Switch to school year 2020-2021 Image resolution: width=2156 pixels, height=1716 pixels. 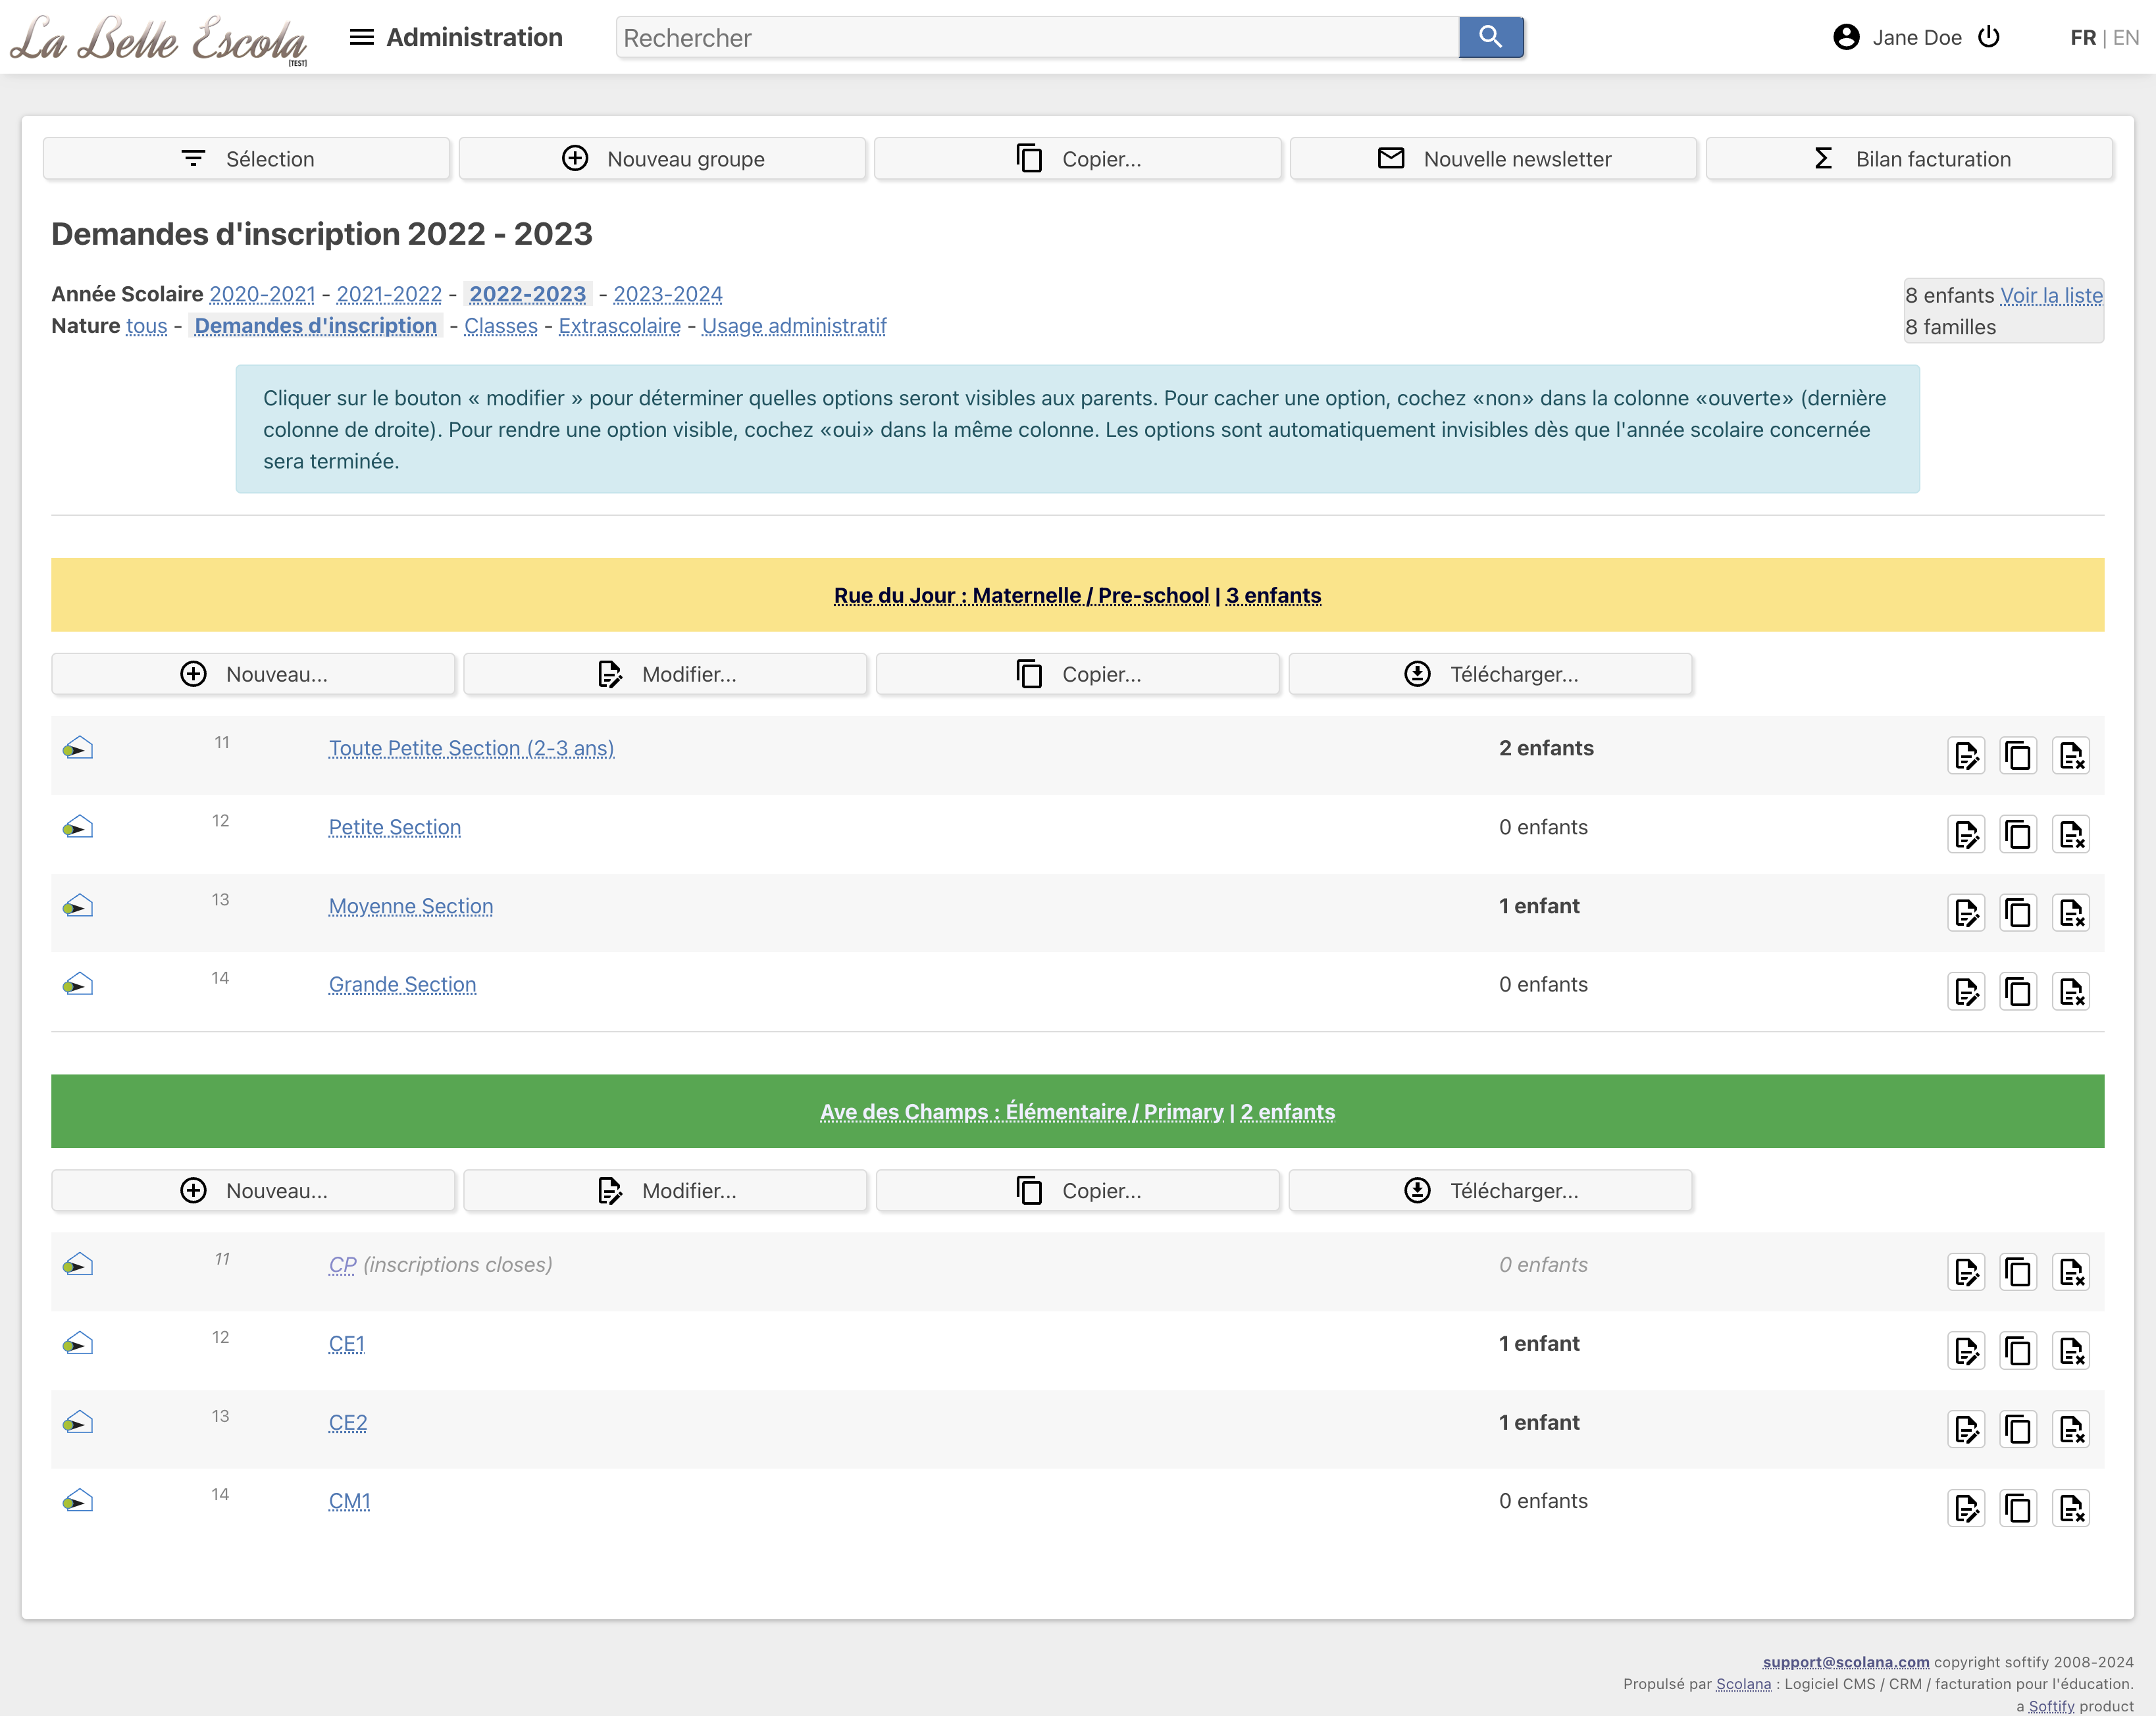[262, 294]
